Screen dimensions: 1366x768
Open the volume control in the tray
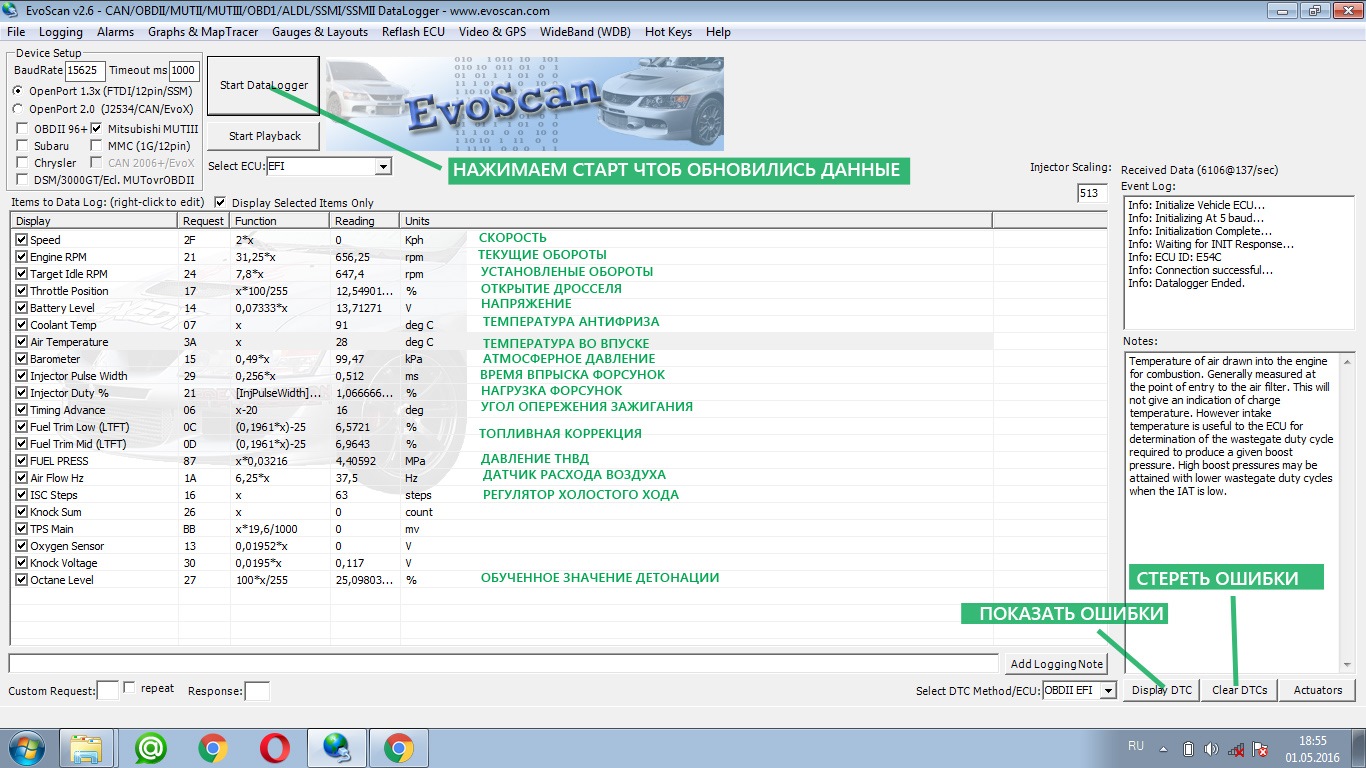click(1212, 748)
